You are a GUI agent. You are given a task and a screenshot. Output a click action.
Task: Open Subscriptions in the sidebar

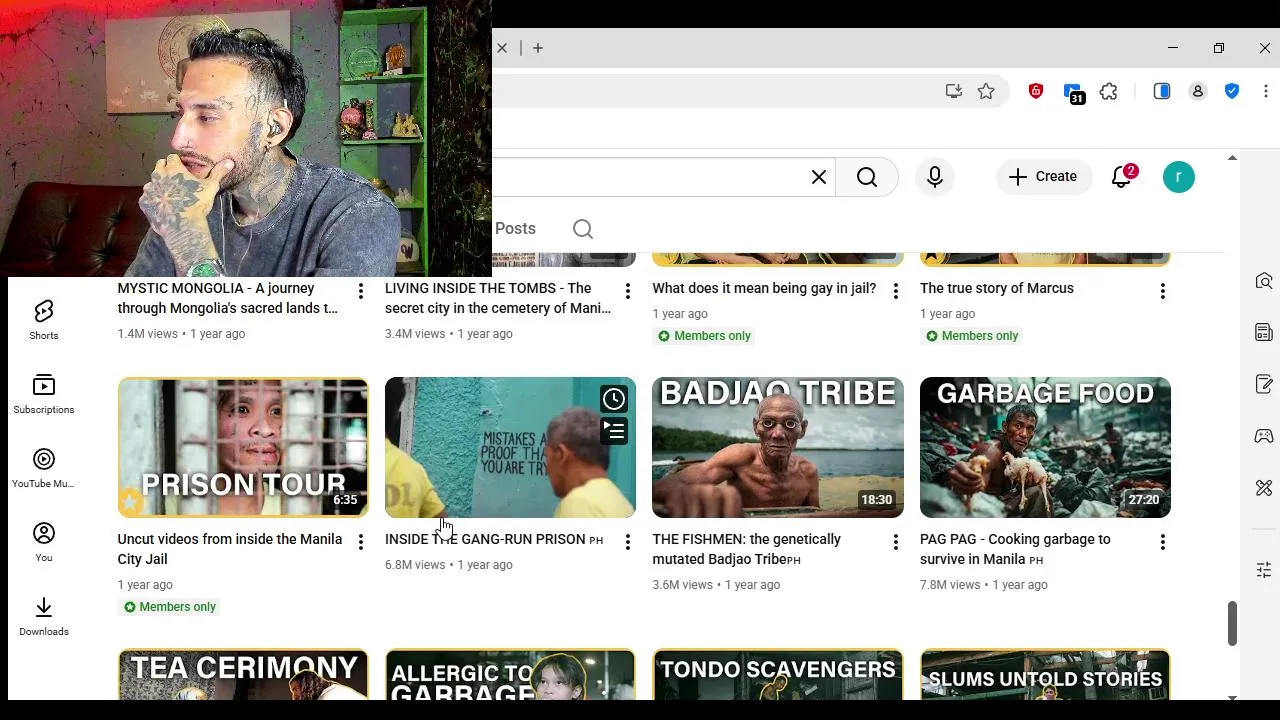[x=44, y=394]
